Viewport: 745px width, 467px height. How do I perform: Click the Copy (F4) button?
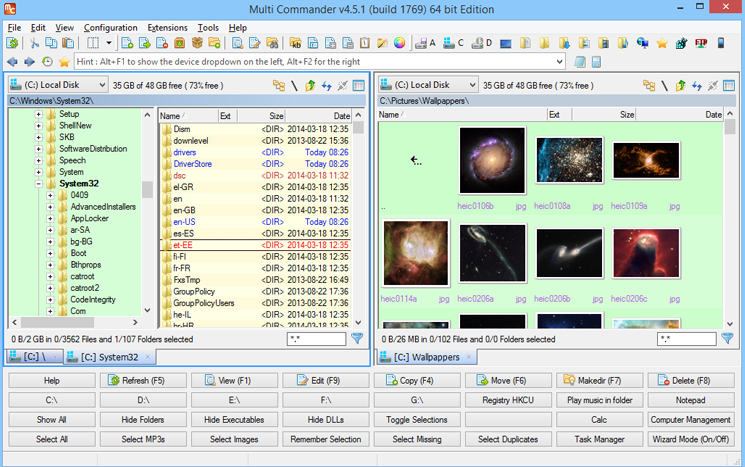[x=417, y=381]
